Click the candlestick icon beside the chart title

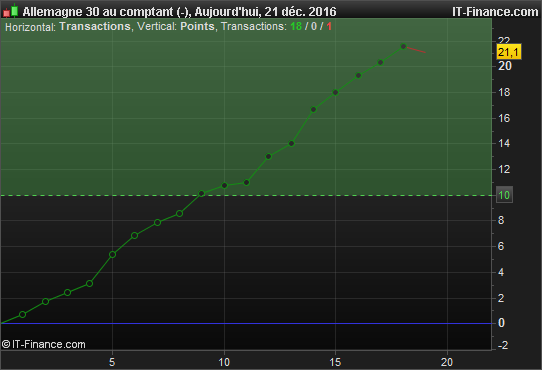click(x=10, y=10)
